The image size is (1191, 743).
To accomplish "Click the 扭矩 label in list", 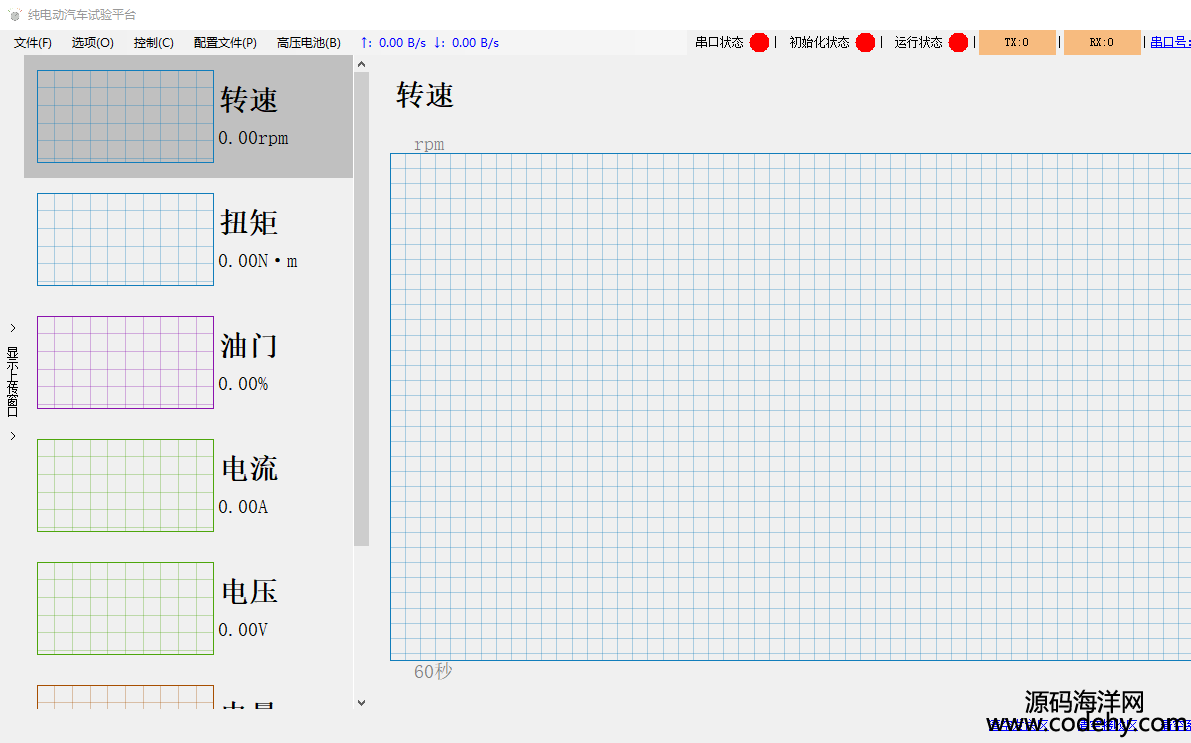I will click(249, 223).
